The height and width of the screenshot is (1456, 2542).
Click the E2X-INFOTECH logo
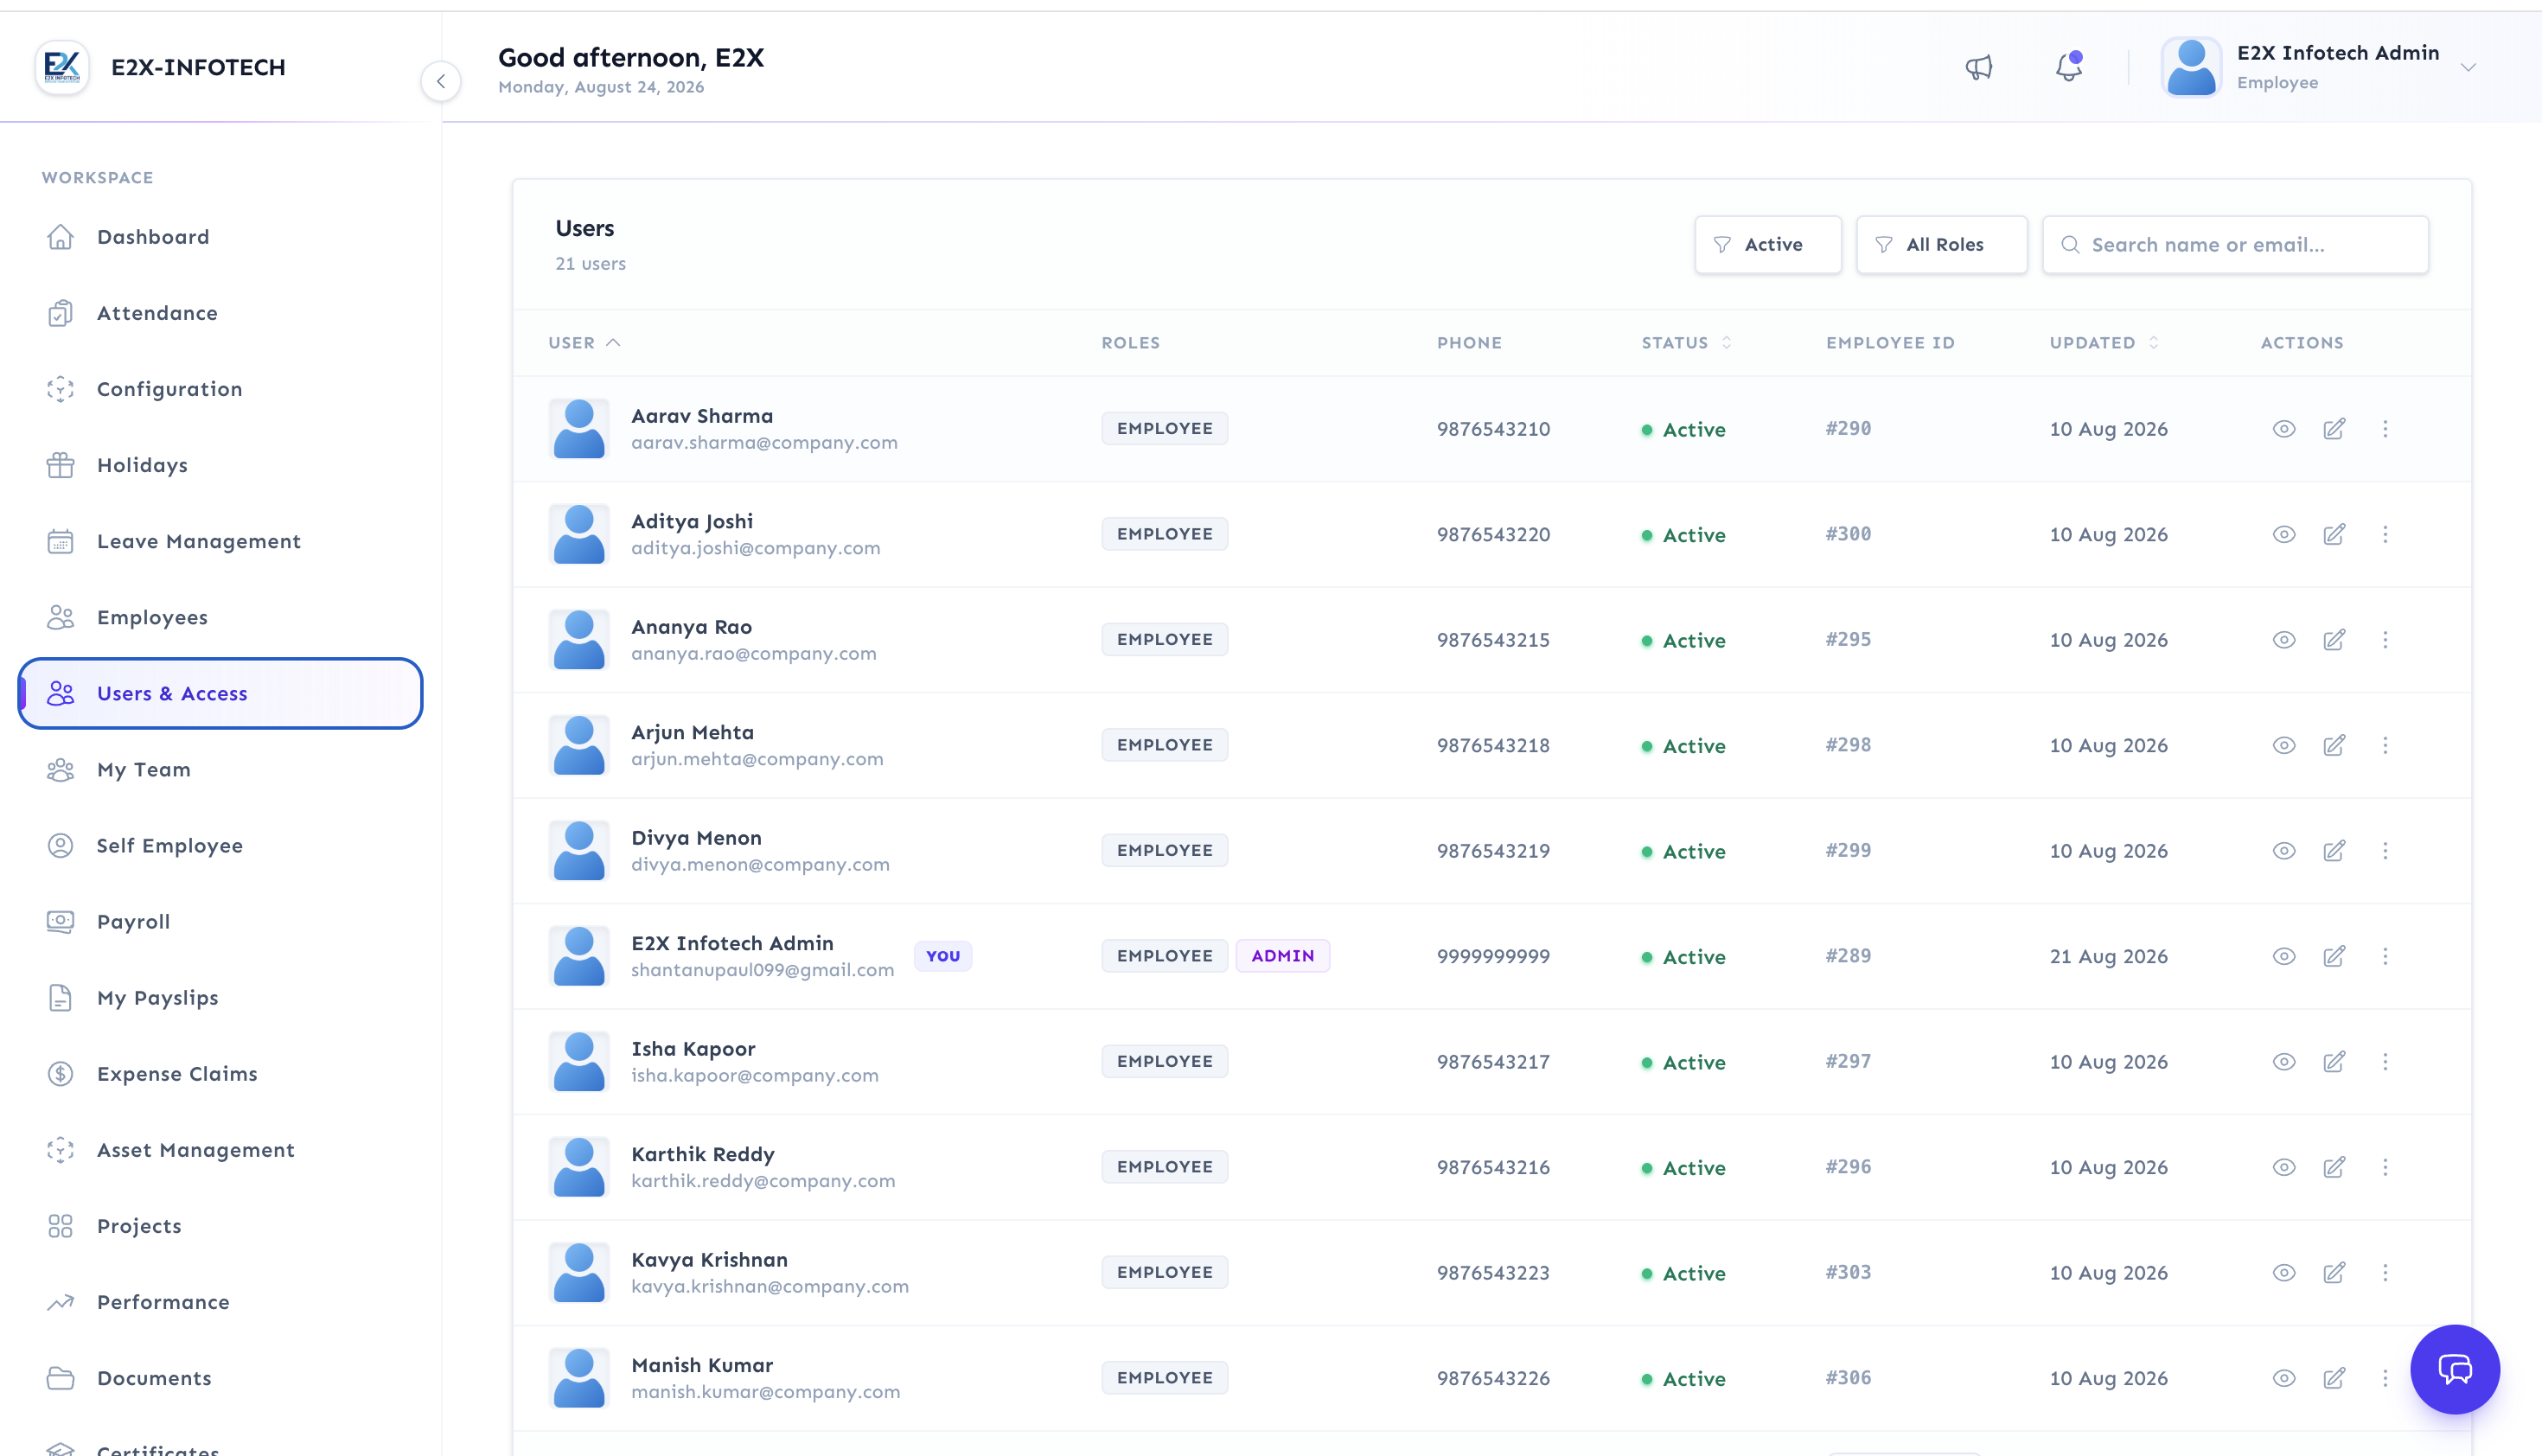click(x=62, y=67)
